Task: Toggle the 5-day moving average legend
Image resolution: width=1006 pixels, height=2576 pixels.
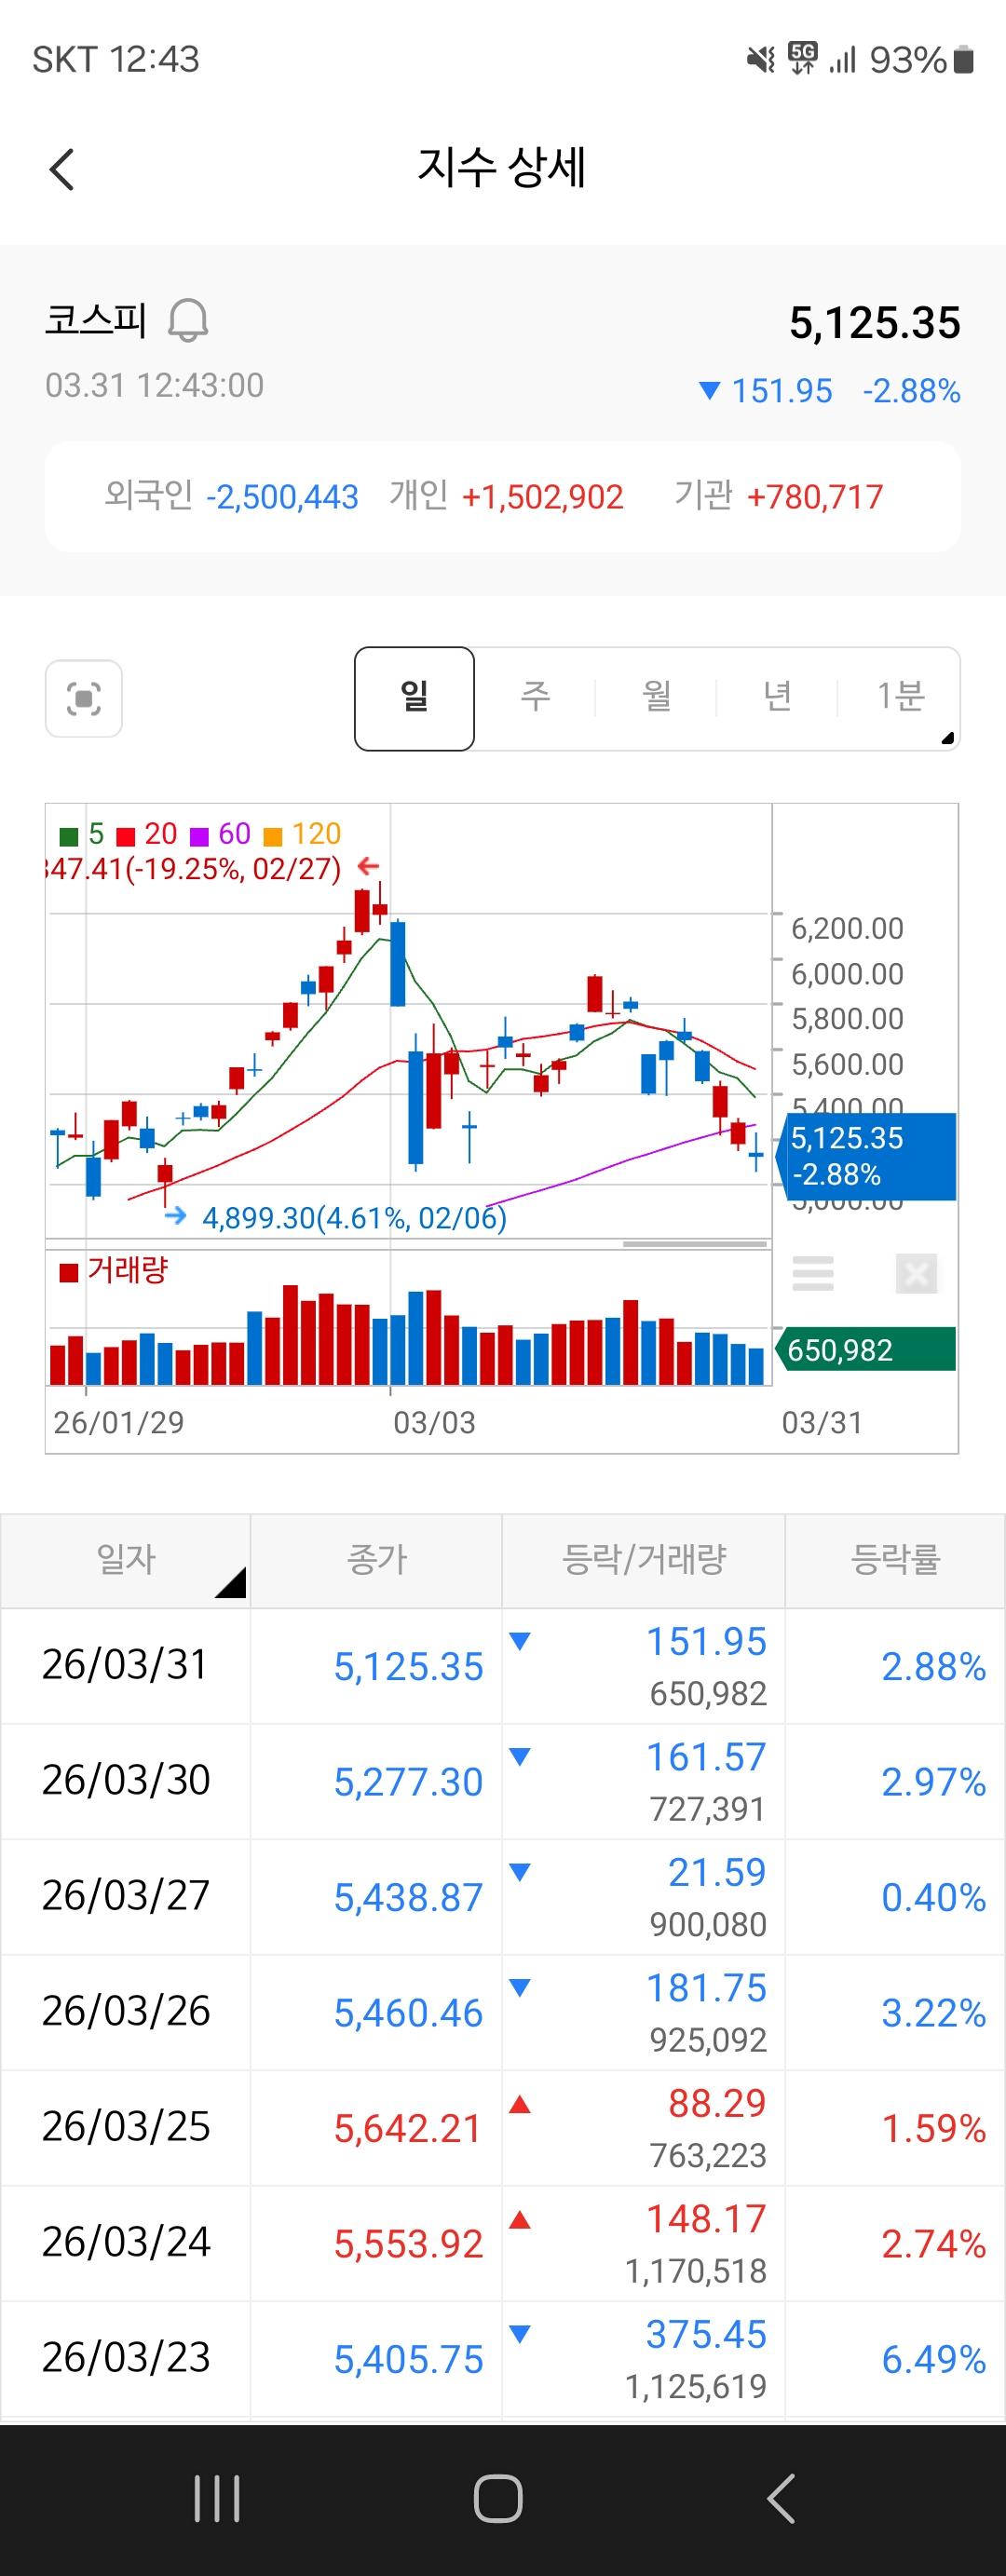Action: click(x=83, y=834)
